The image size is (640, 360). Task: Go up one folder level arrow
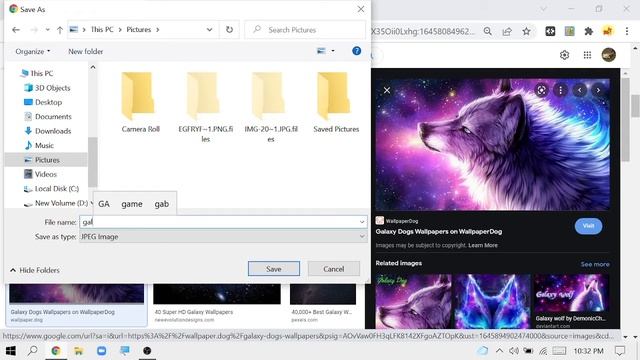60,30
